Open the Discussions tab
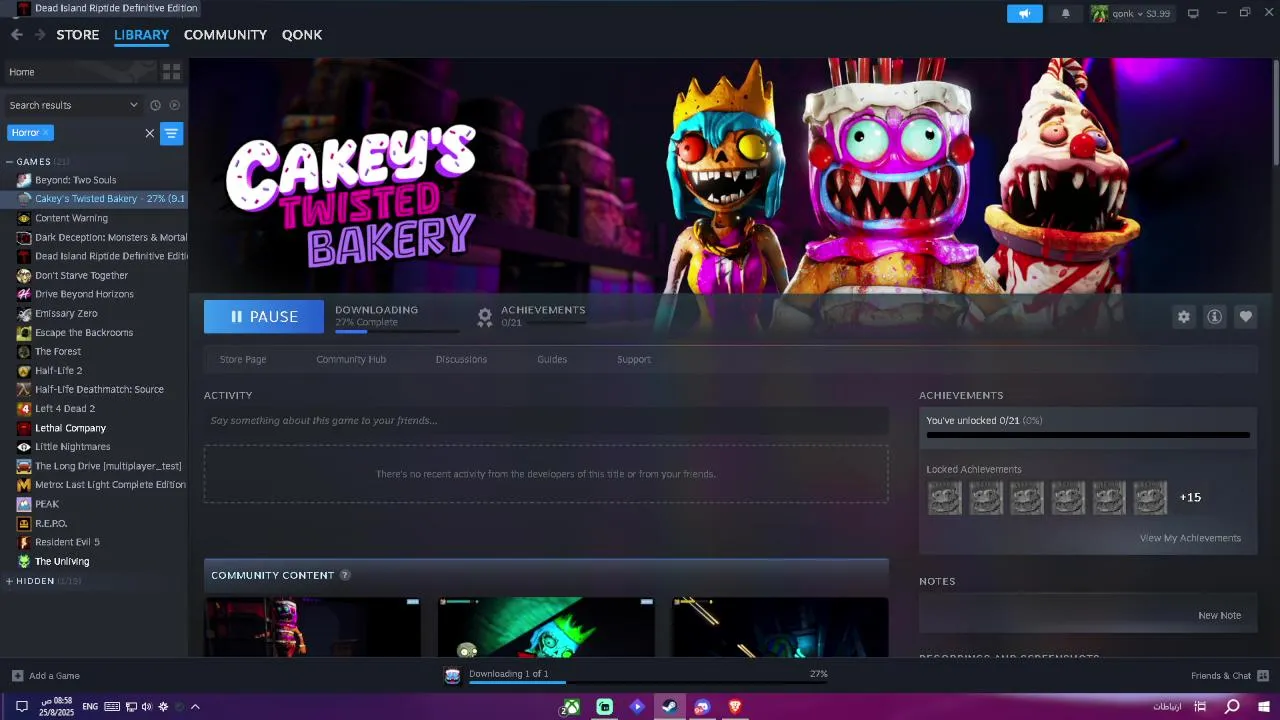Viewport: 1280px width, 720px height. click(461, 359)
